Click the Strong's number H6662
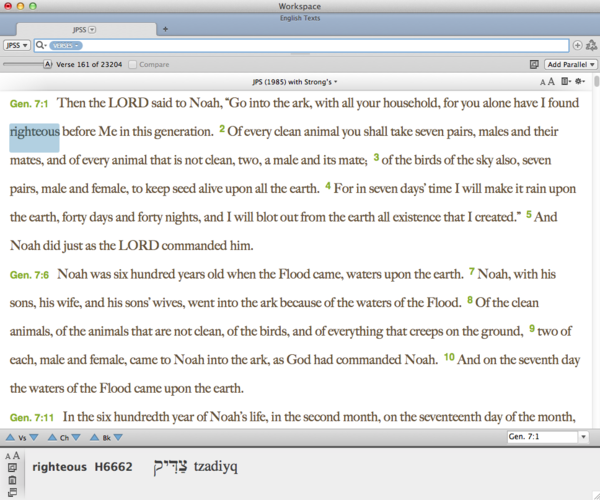Image resolution: width=600 pixels, height=500 pixels. point(113,467)
